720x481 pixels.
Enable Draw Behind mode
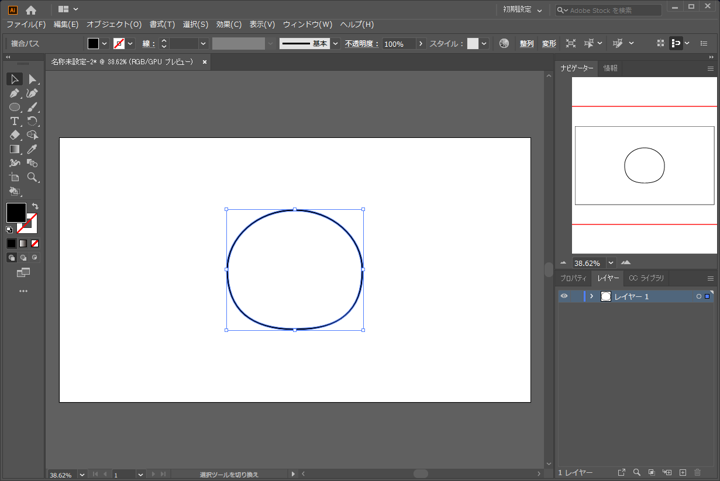tap(23, 258)
